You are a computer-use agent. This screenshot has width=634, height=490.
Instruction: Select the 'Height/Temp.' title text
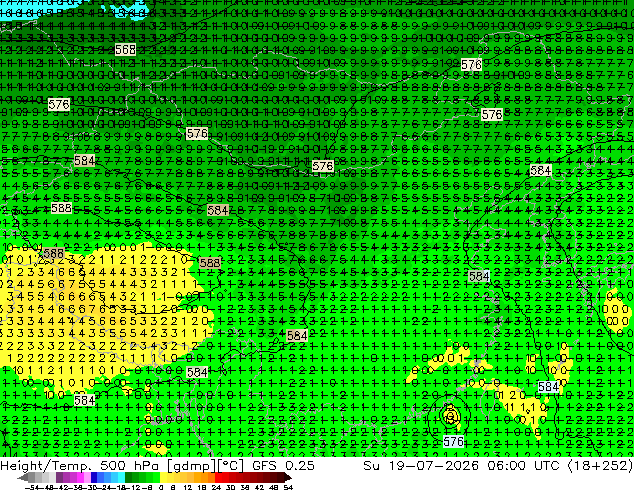click(48, 465)
